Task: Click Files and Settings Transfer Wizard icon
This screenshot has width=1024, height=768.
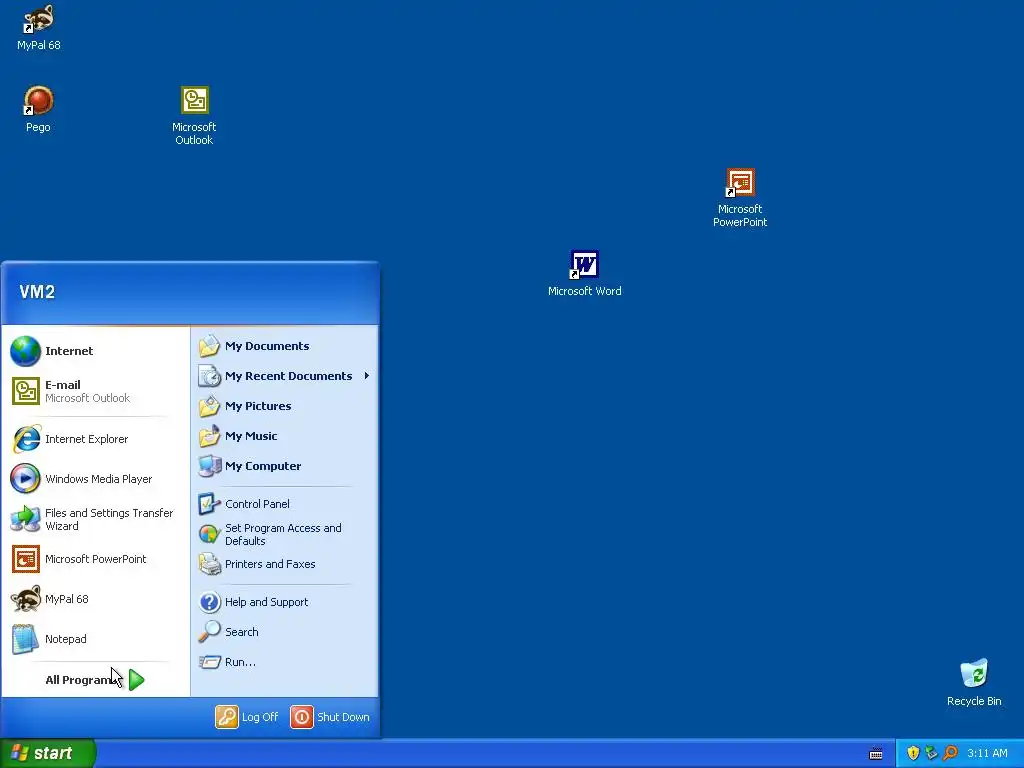Action: (25, 519)
